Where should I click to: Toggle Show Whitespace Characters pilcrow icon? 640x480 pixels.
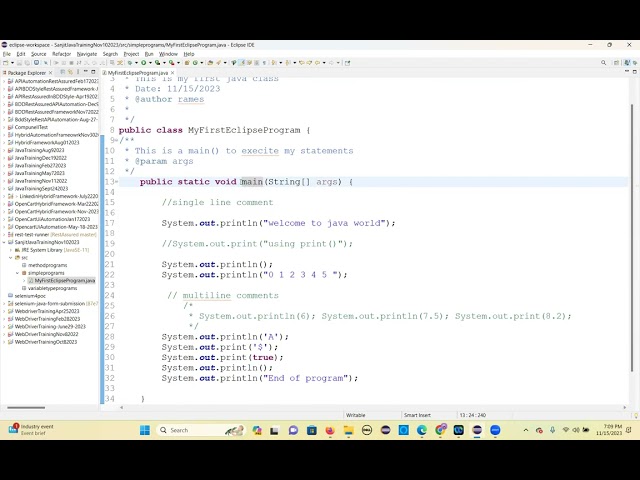pos(264,63)
